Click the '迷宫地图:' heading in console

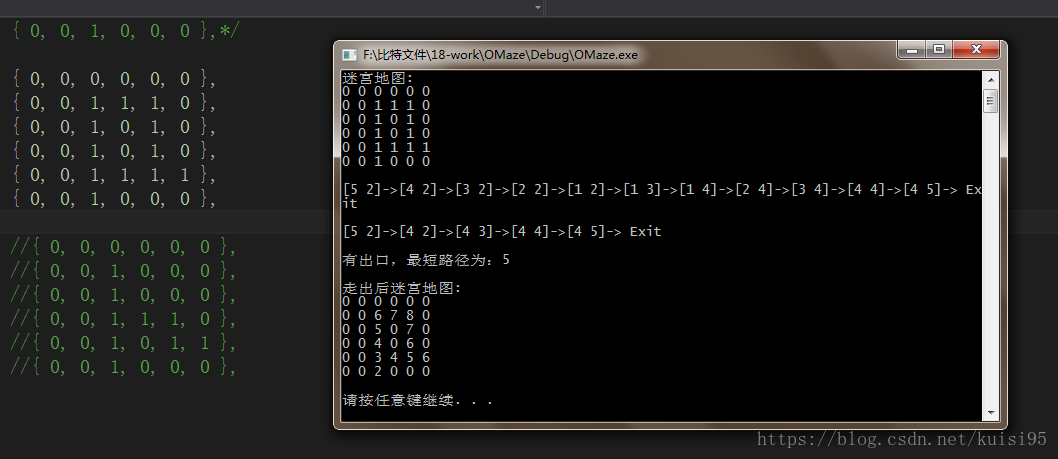pos(378,78)
